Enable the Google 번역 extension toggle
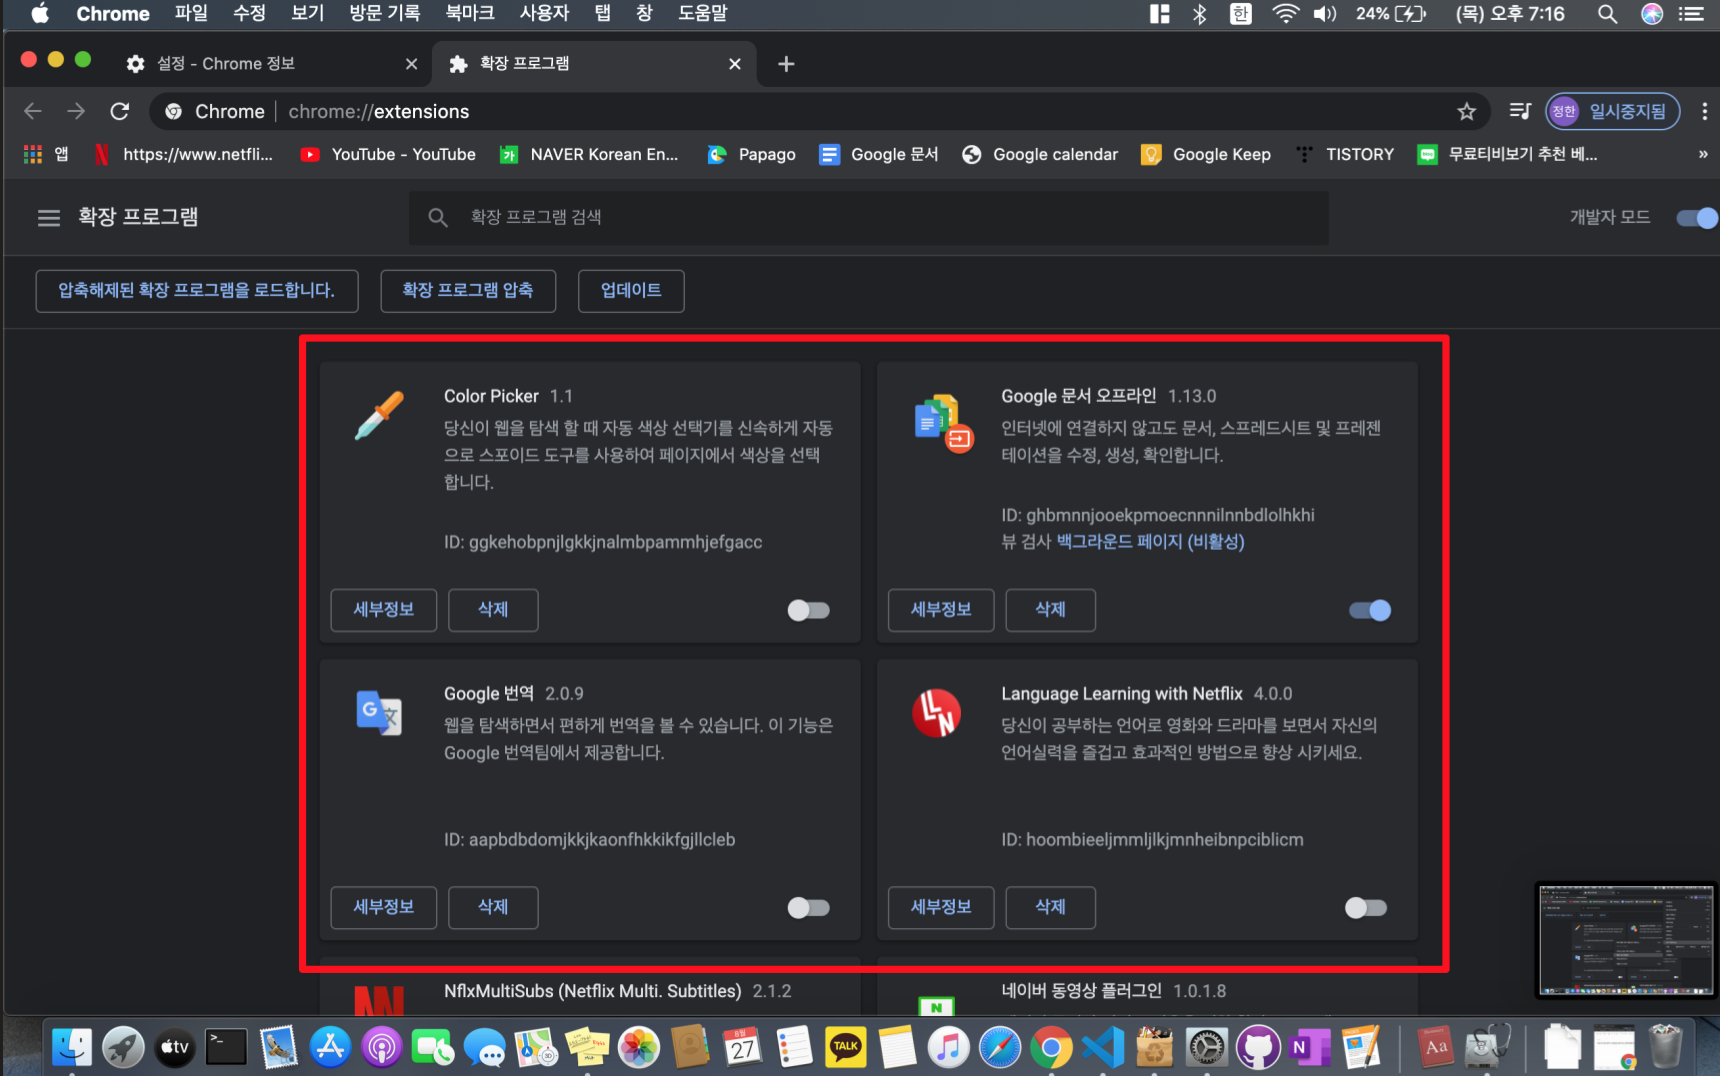 tap(808, 907)
